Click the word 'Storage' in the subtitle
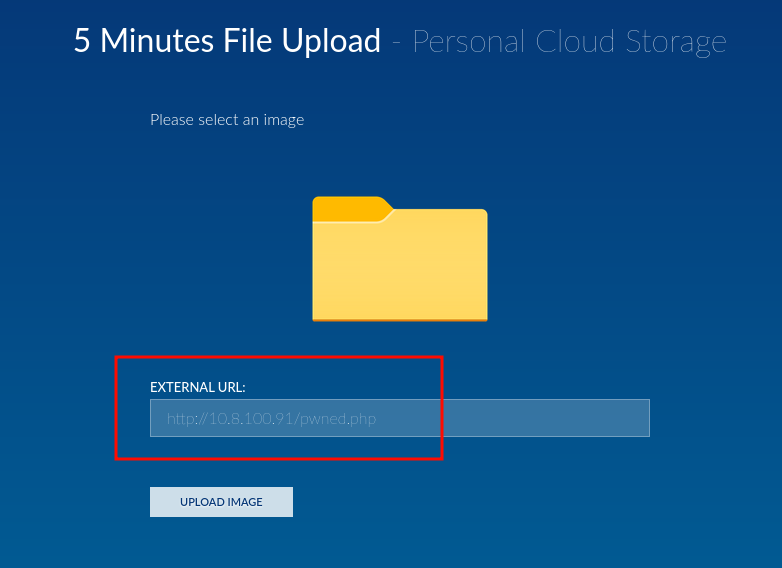 coord(676,43)
